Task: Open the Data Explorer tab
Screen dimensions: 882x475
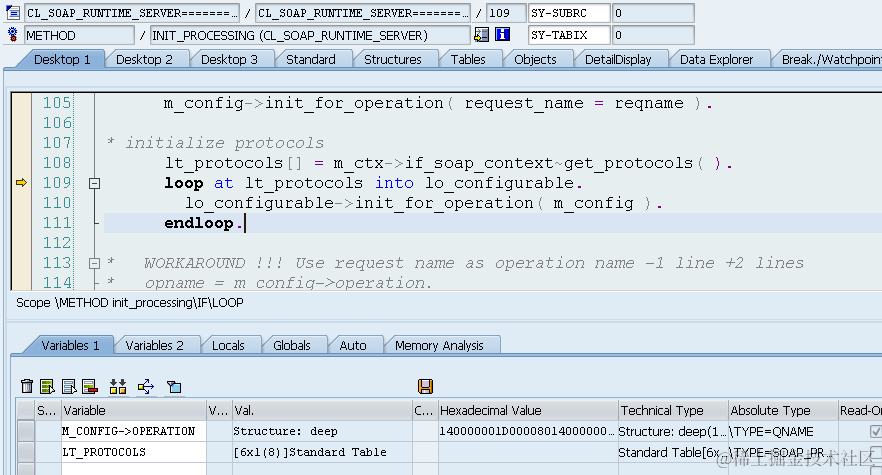Action: click(x=716, y=60)
